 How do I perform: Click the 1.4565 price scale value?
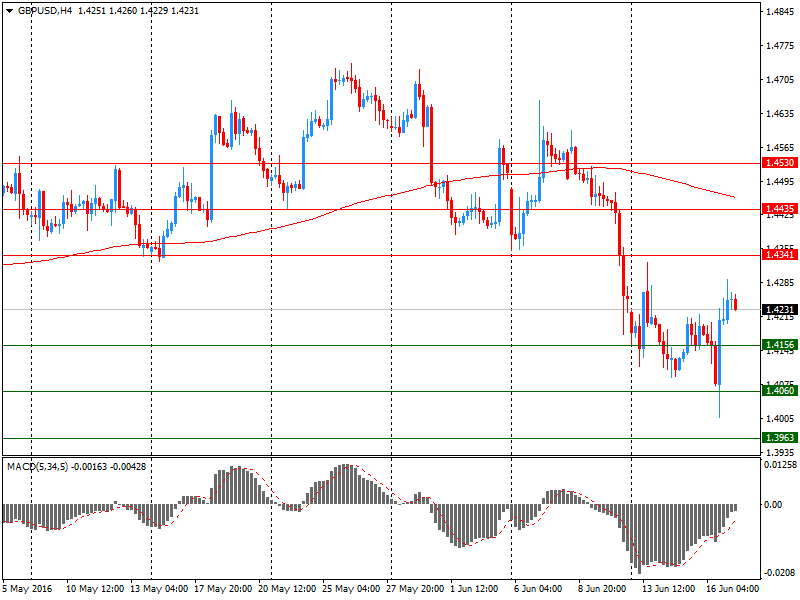(780, 147)
